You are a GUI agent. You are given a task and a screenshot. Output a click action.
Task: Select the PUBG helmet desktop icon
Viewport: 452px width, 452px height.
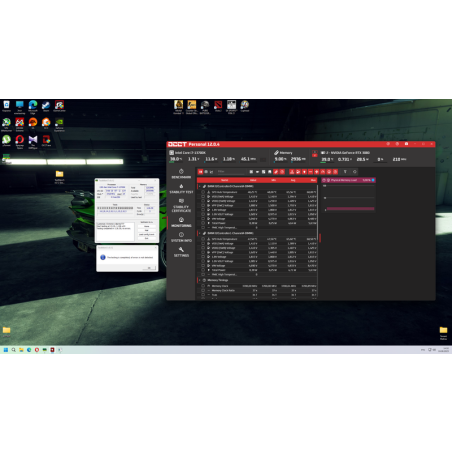(205, 107)
